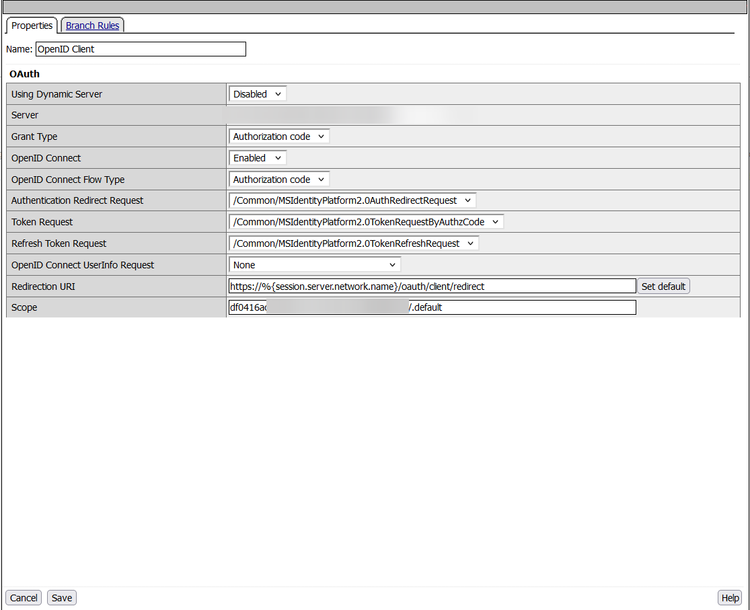Open the OpenID Connect Flow Type dropdown
The width and height of the screenshot is (750, 610).
point(279,179)
